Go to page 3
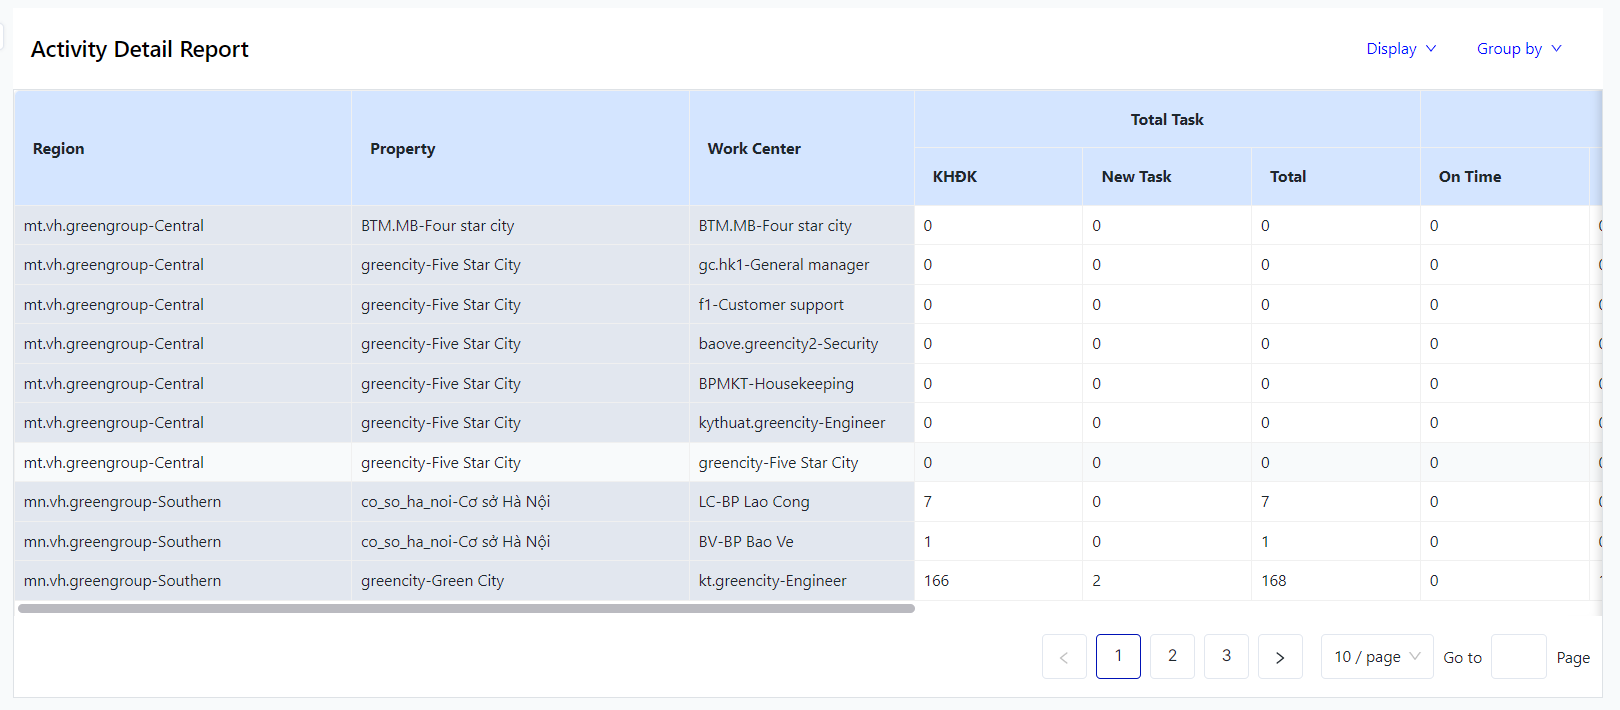The width and height of the screenshot is (1620, 710). [1226, 656]
